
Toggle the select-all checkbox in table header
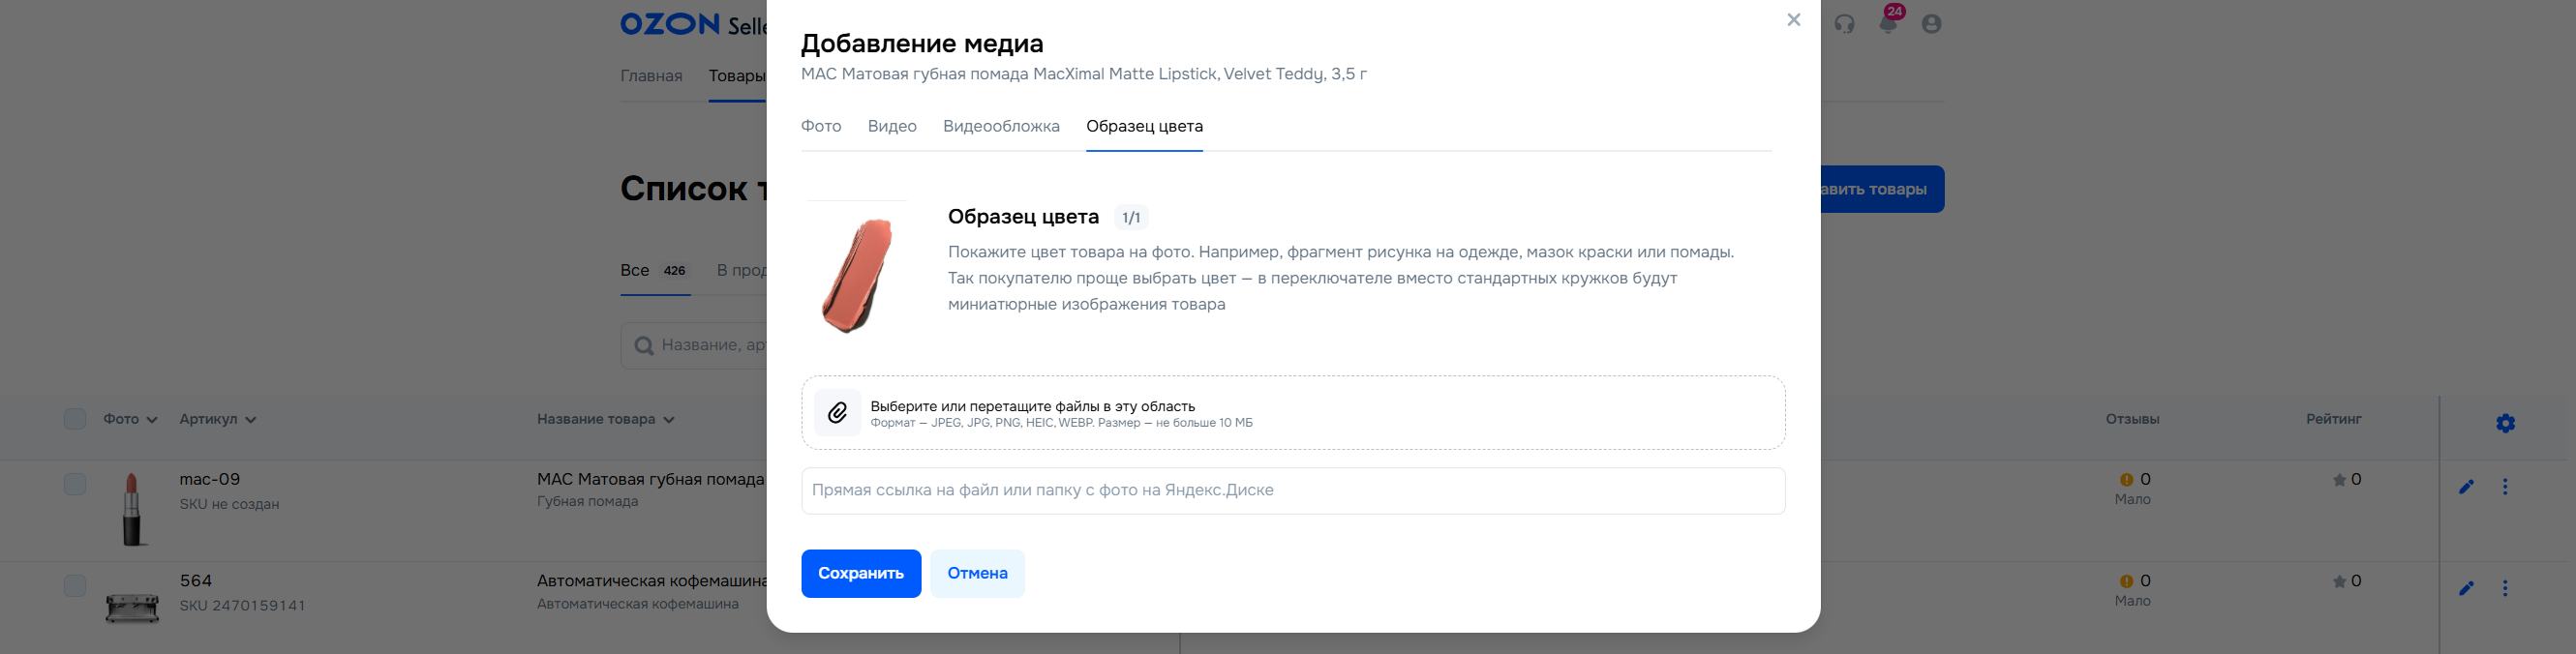click(x=75, y=419)
